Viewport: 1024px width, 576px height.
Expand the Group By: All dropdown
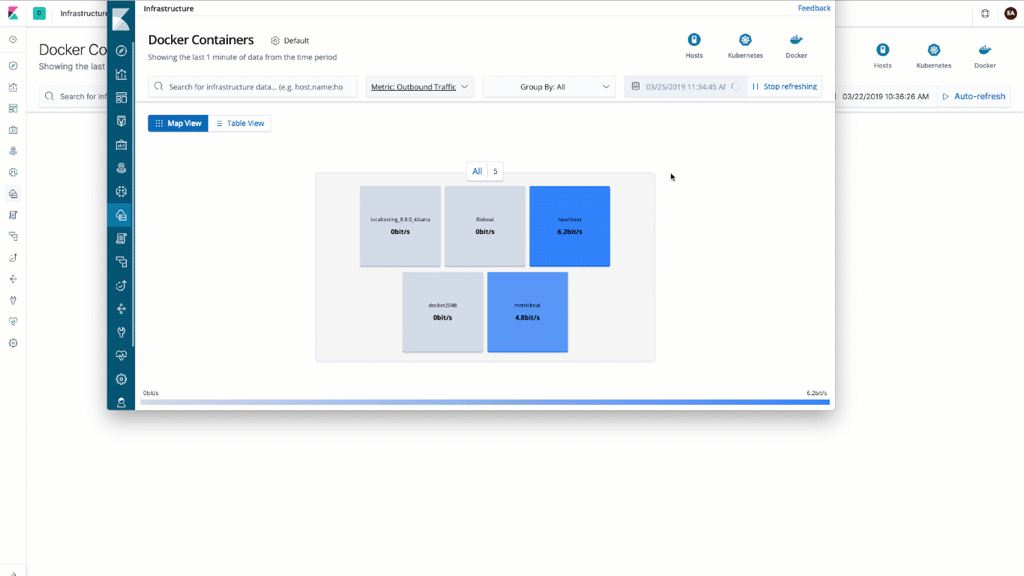[x=549, y=86]
